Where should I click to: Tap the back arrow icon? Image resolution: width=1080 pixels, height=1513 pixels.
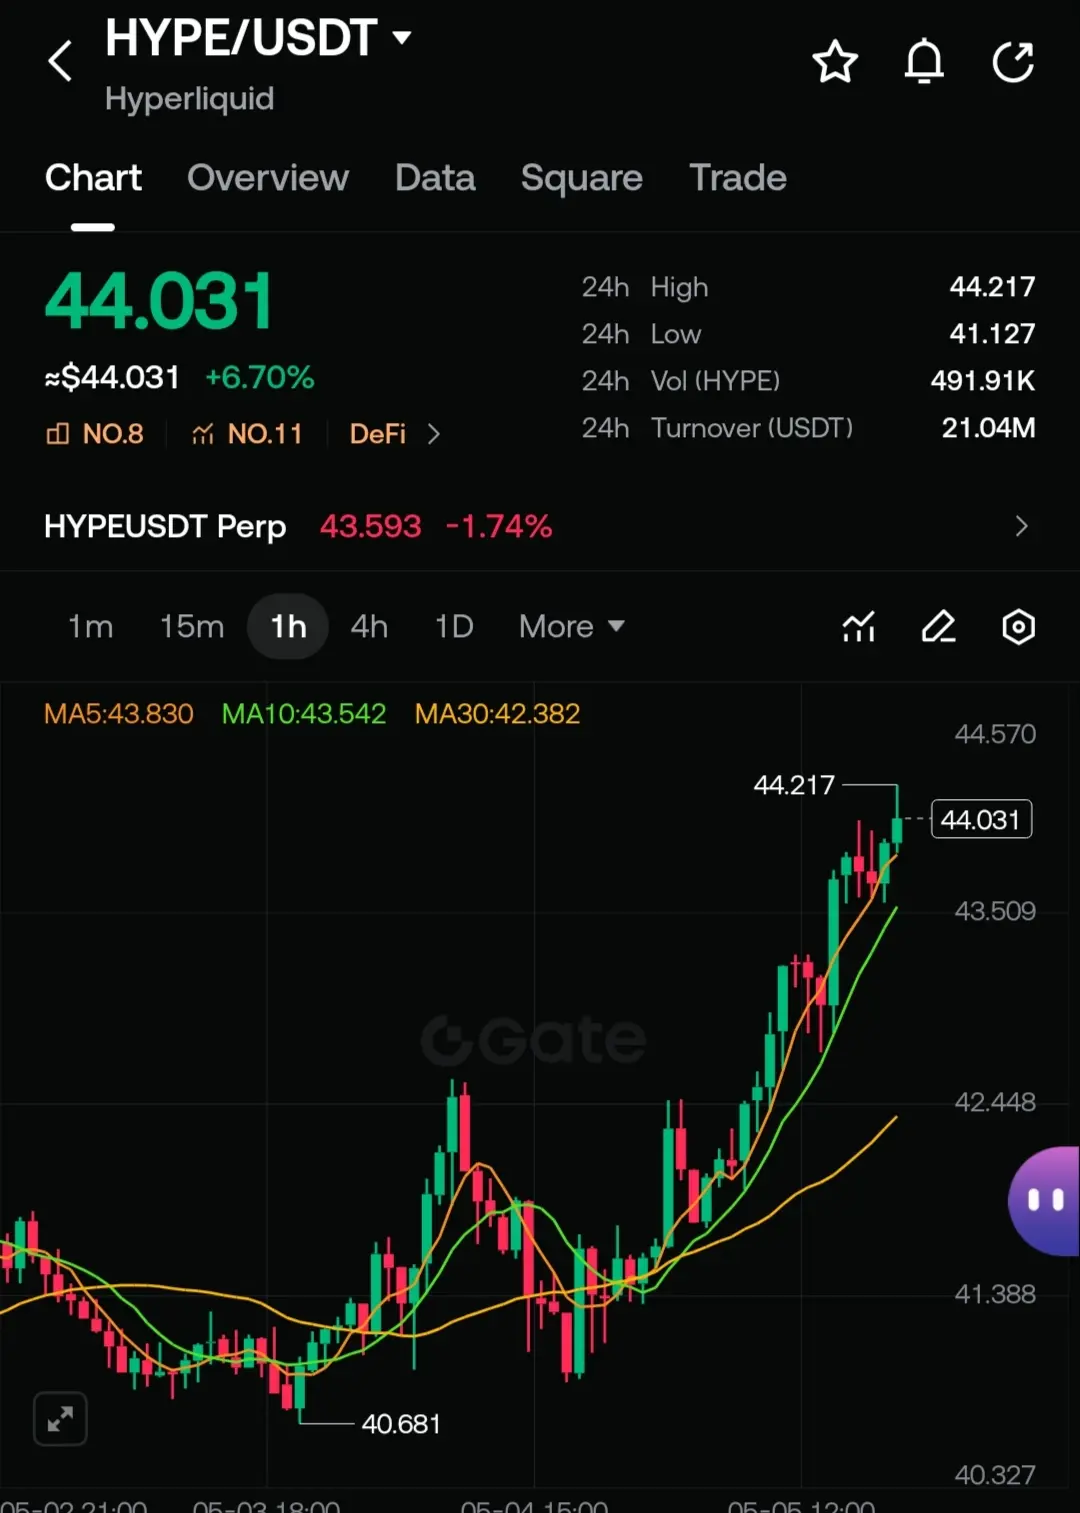60,61
